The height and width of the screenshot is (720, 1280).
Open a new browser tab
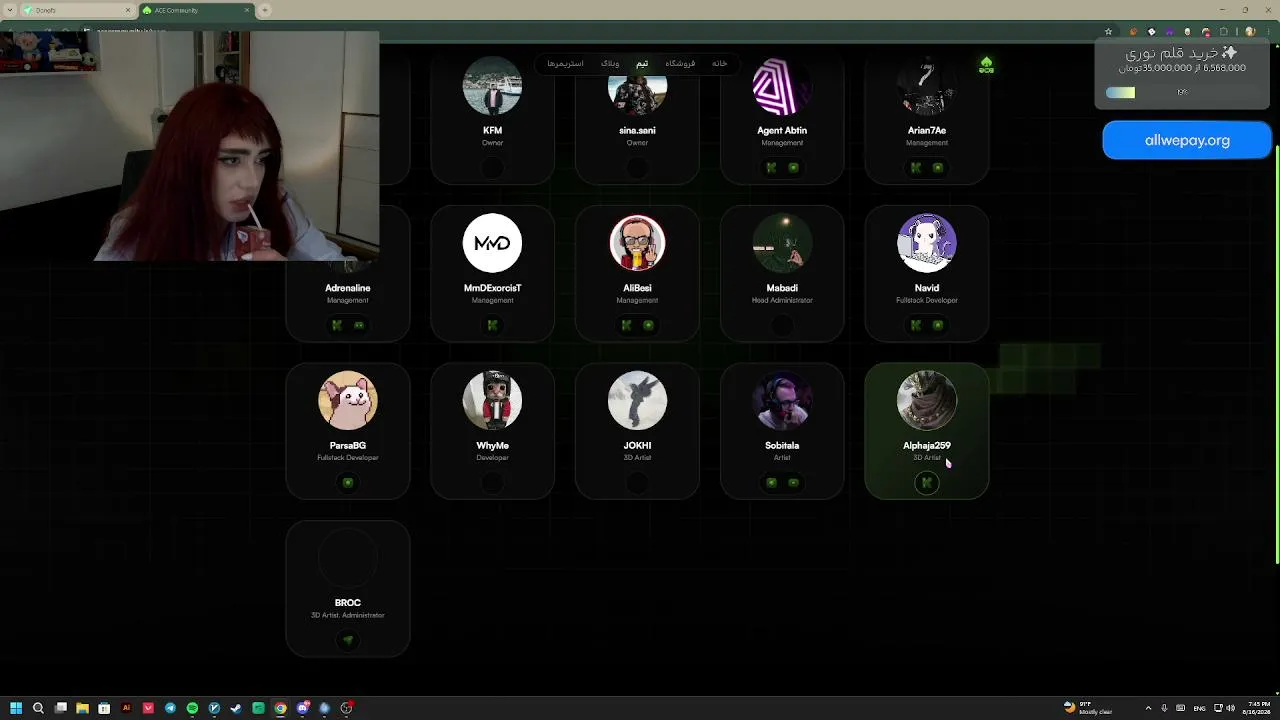(x=265, y=10)
